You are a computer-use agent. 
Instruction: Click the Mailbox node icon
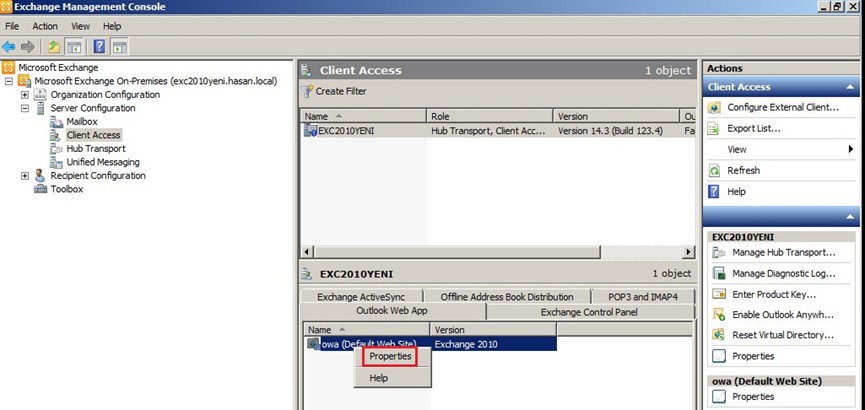tap(56, 121)
